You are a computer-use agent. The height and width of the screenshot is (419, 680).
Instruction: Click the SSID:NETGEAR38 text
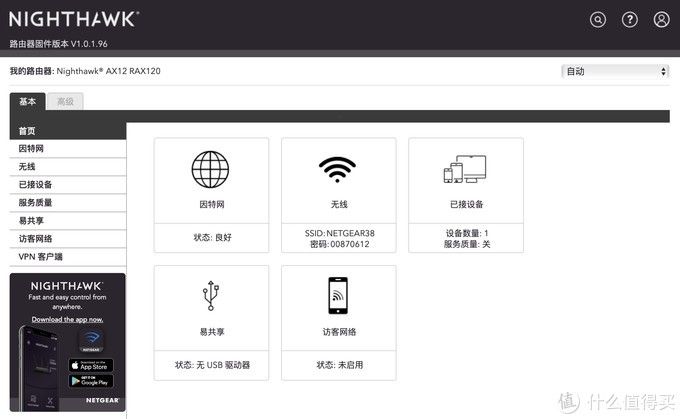point(340,233)
